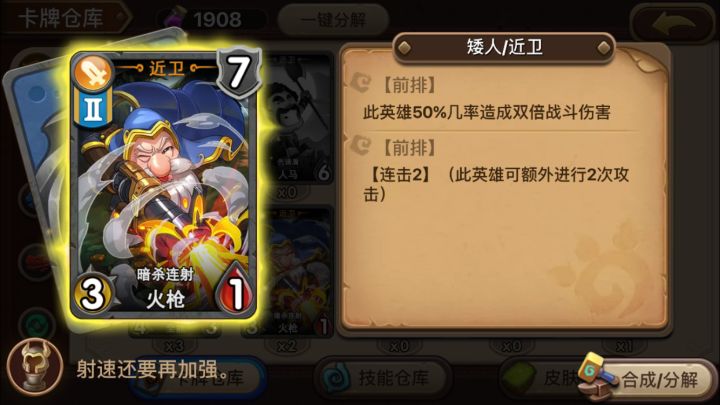The height and width of the screenshot is (405, 720).
Task: Select the dimmed 人马 card thumbnail
Action: coord(294,119)
